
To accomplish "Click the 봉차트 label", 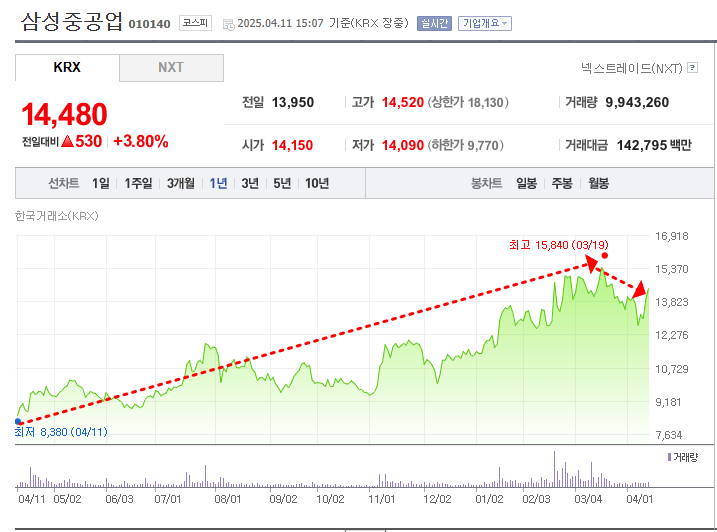I will click(x=487, y=183).
